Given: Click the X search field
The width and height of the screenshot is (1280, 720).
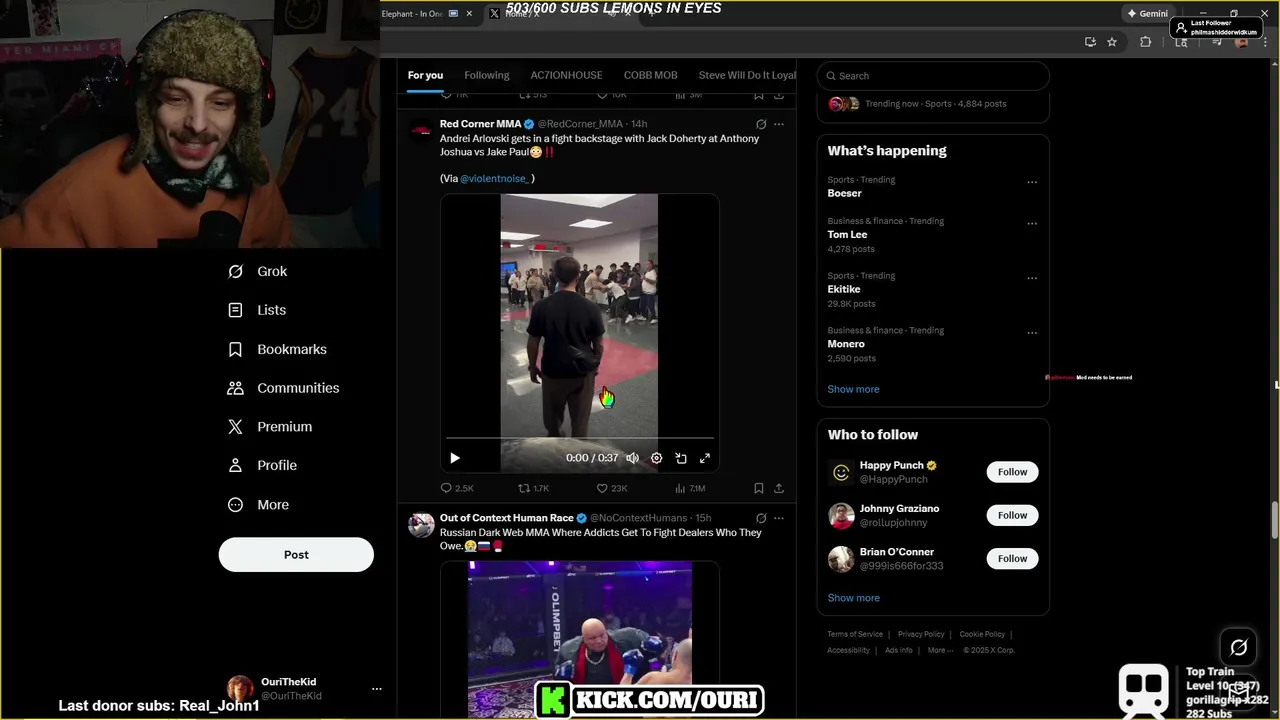Looking at the screenshot, I should pos(933,76).
